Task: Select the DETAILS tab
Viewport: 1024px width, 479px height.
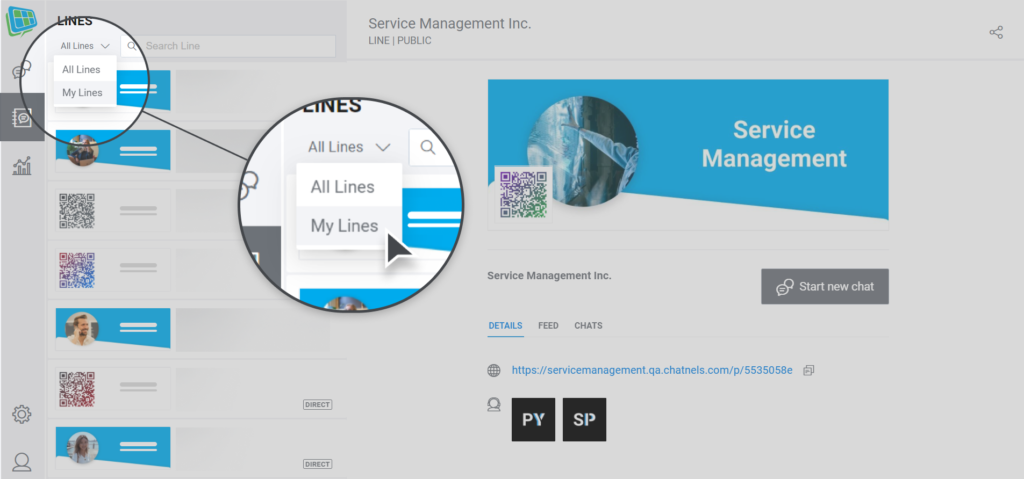Action: 505,325
